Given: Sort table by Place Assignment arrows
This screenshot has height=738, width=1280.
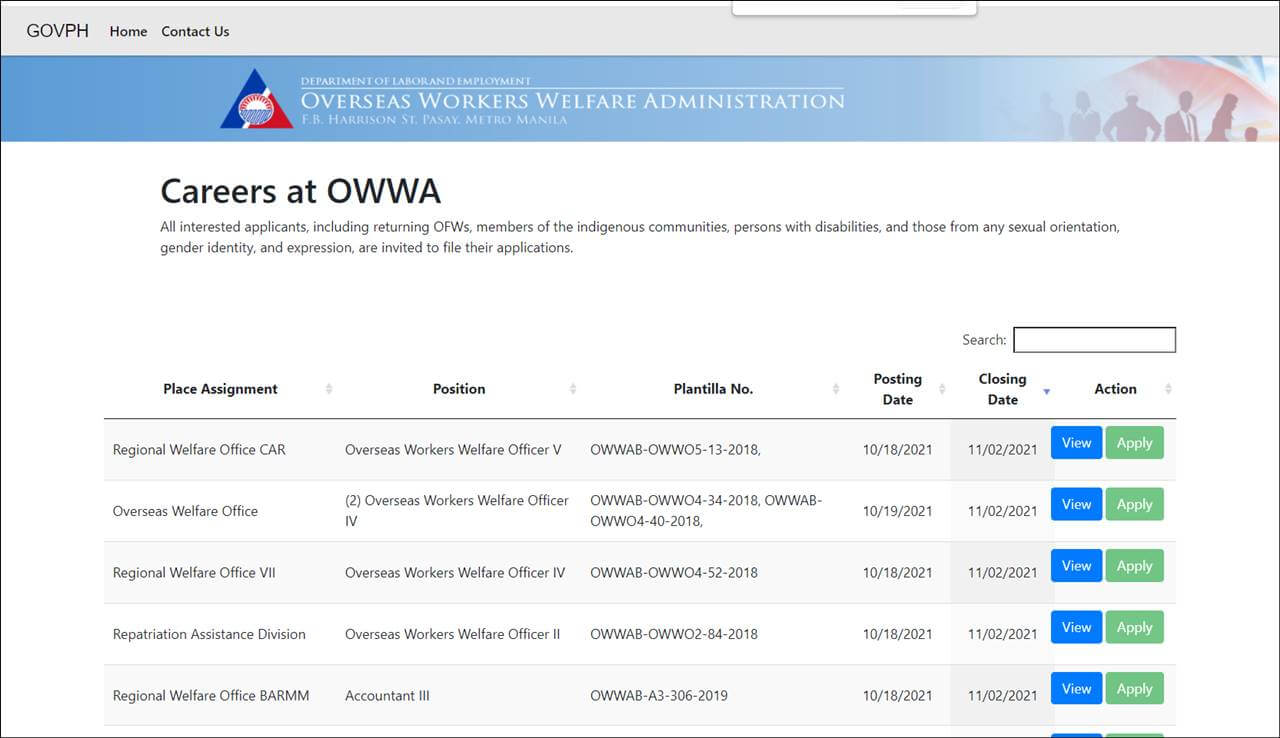Looking at the screenshot, I should (x=329, y=389).
